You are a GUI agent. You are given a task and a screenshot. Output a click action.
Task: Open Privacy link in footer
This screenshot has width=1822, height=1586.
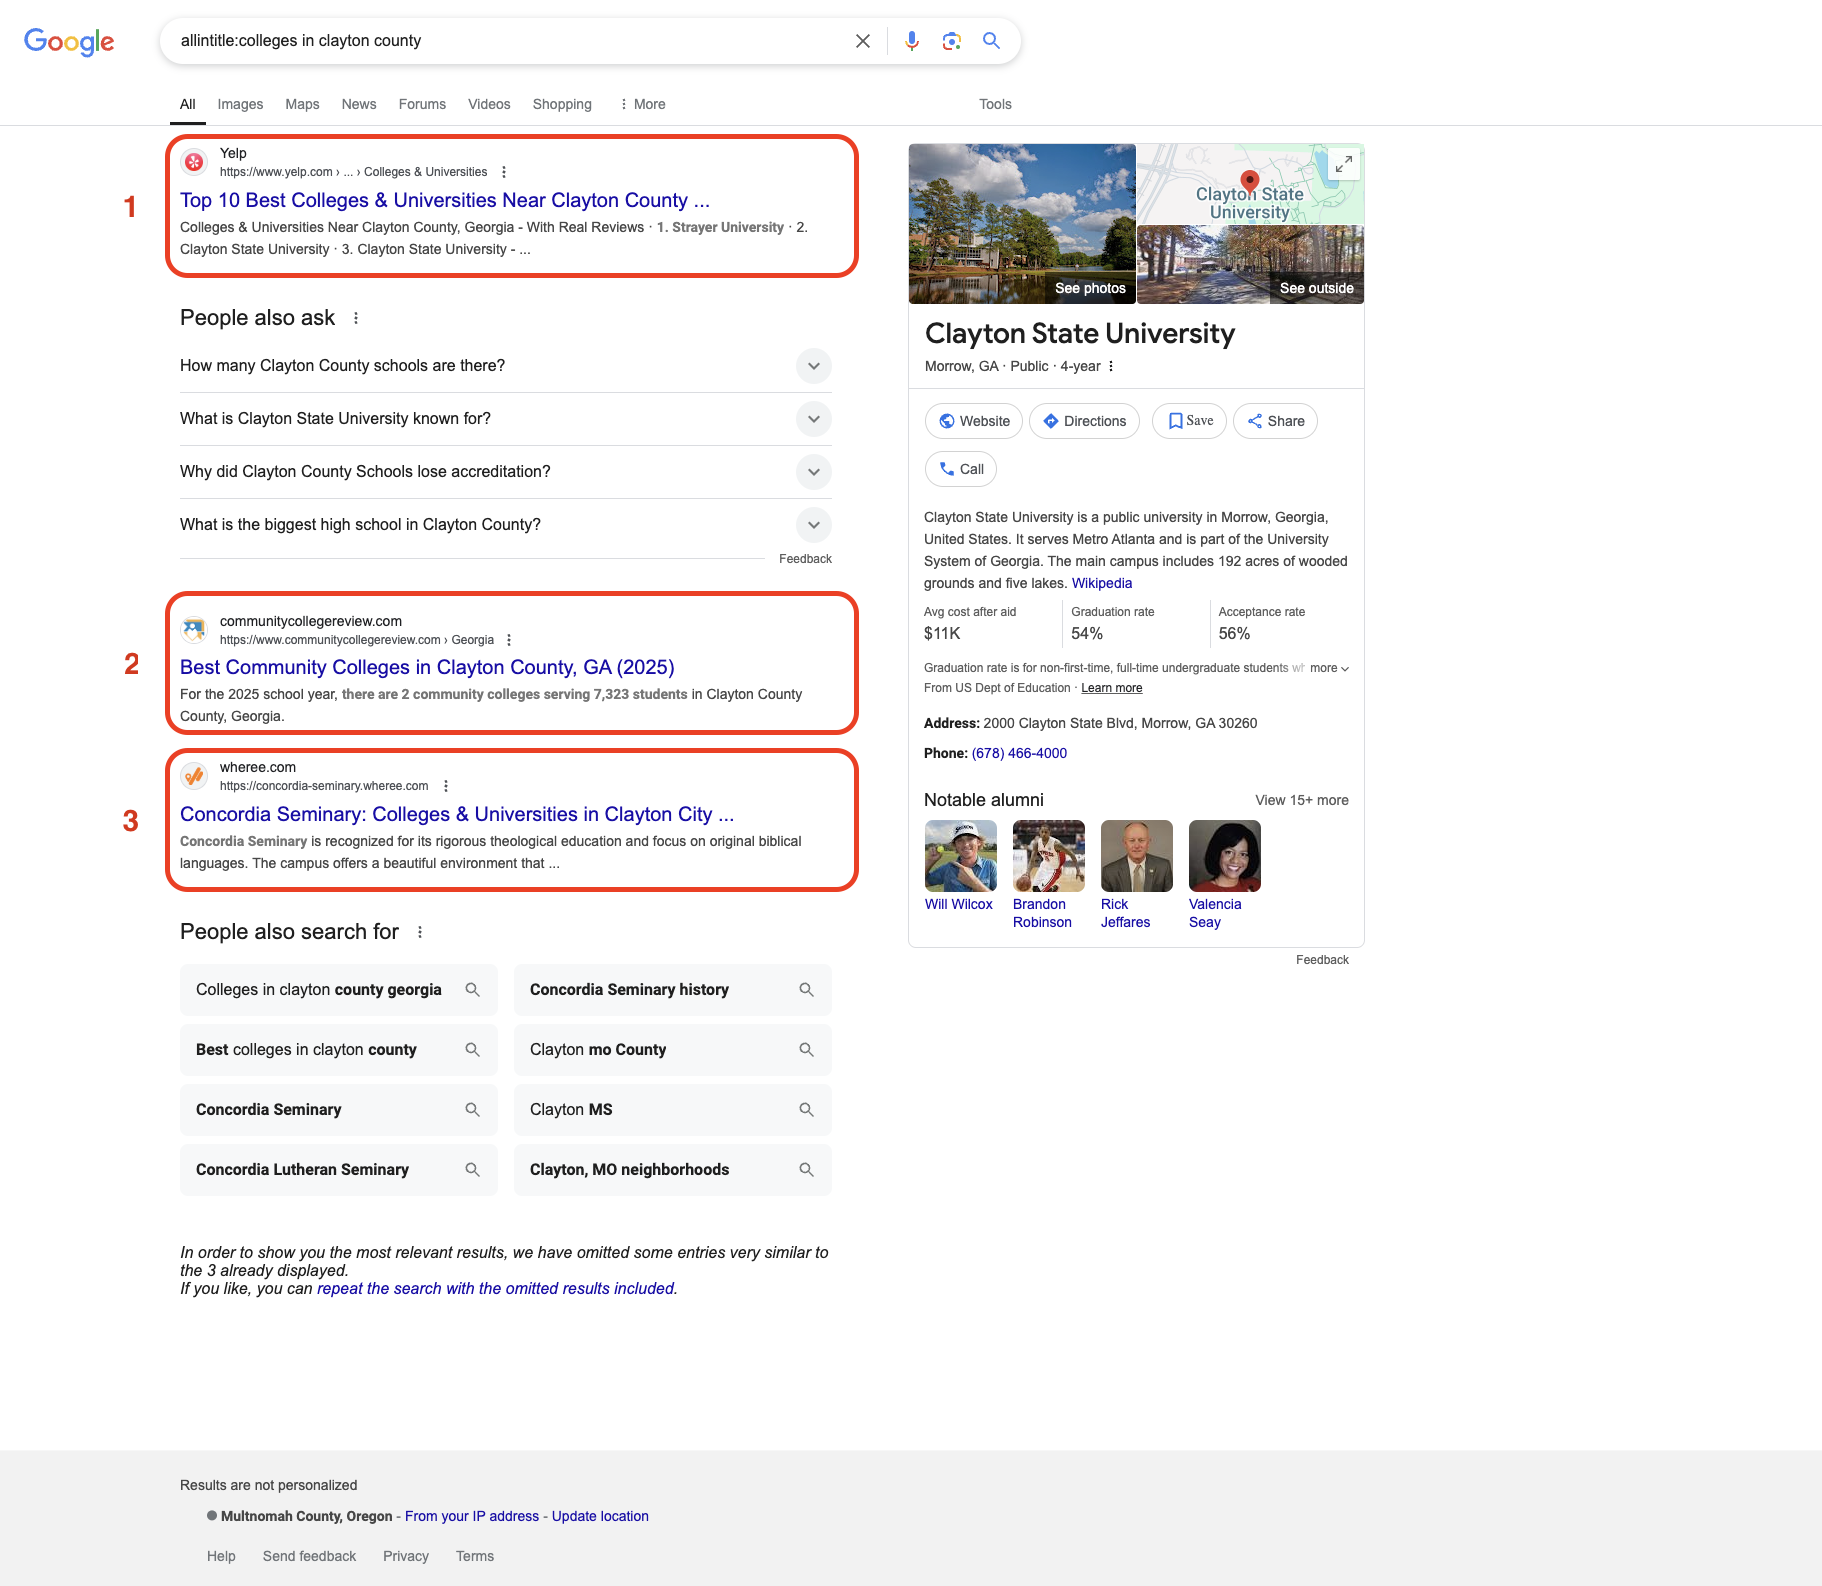(x=406, y=1556)
